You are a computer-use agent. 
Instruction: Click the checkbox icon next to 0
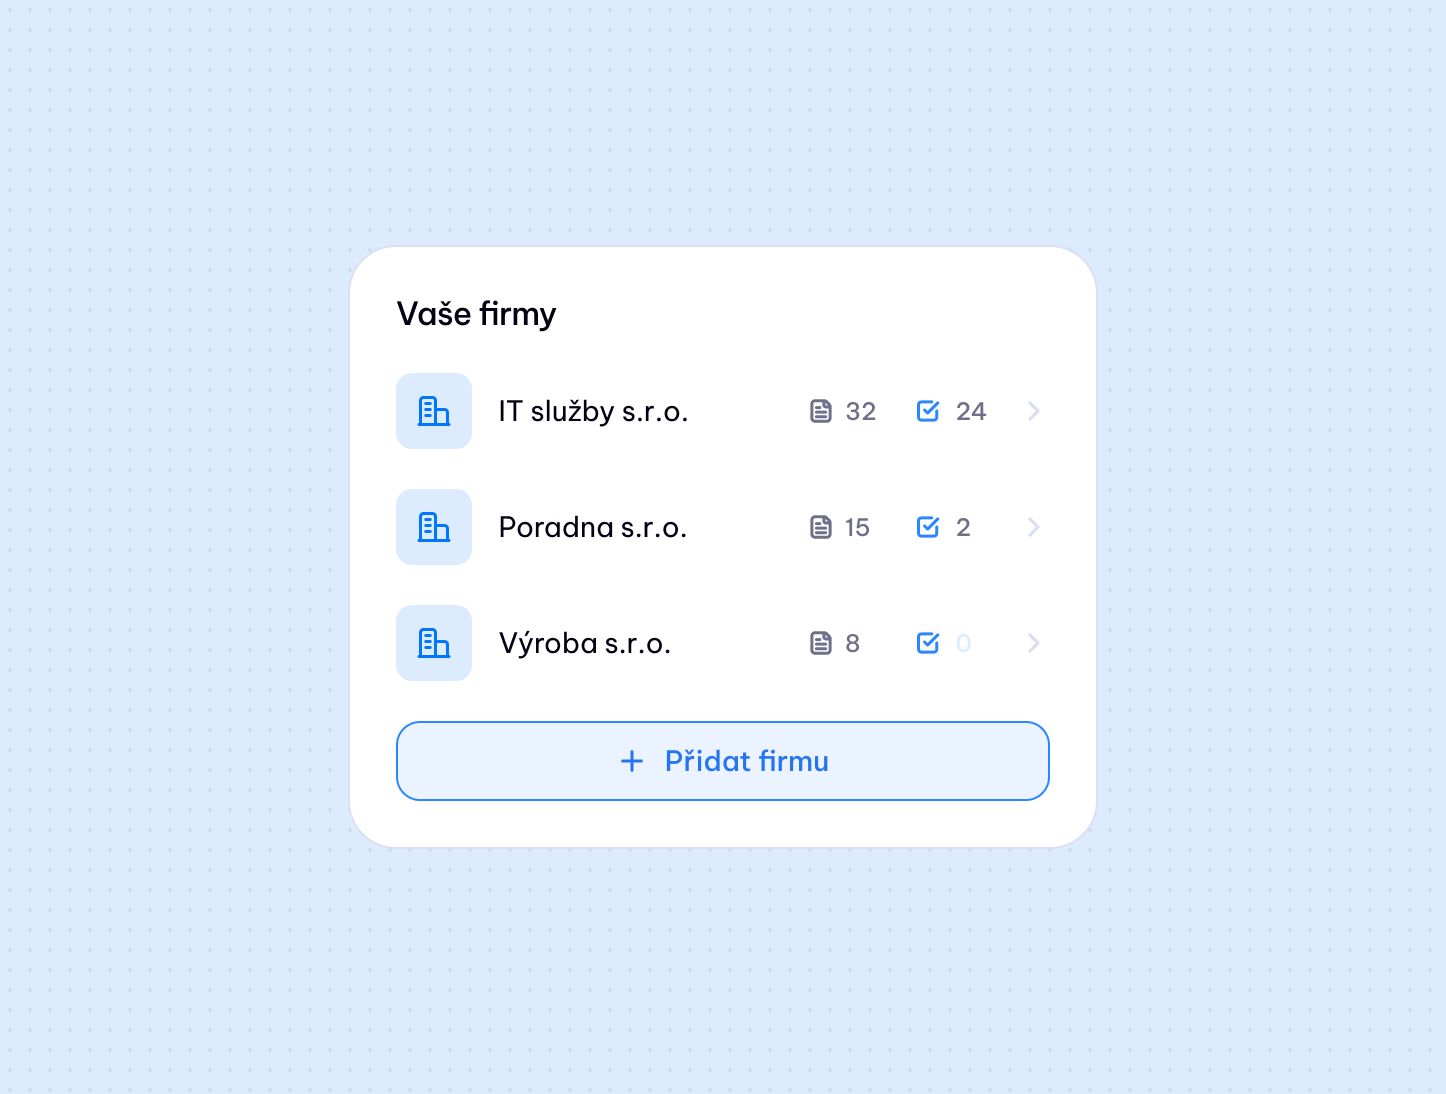click(x=928, y=643)
